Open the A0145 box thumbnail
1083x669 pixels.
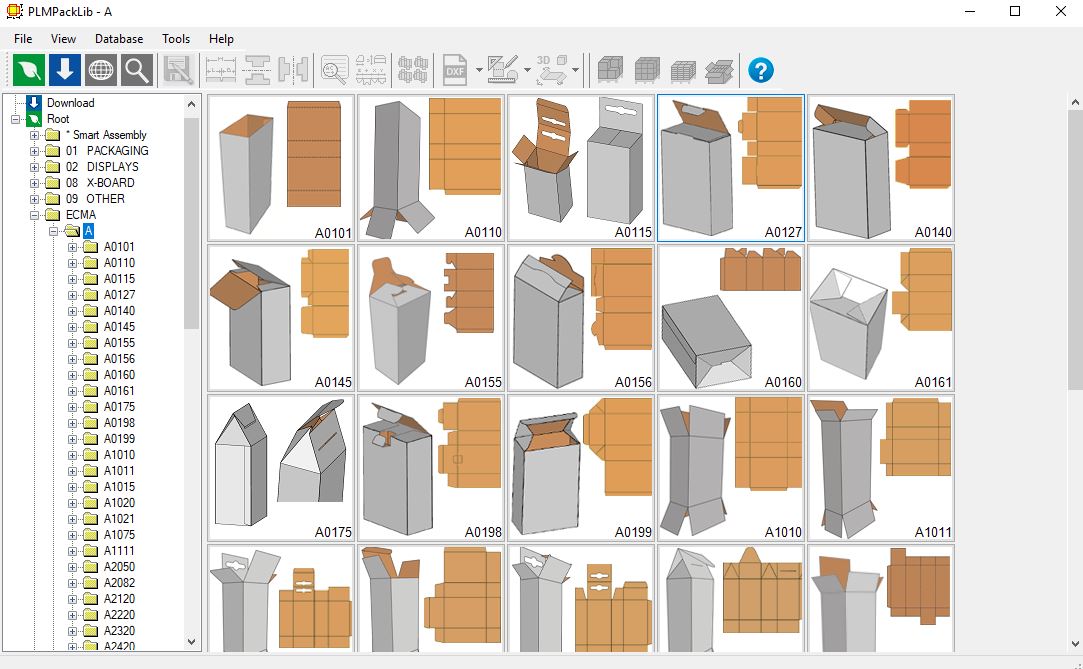click(x=280, y=318)
